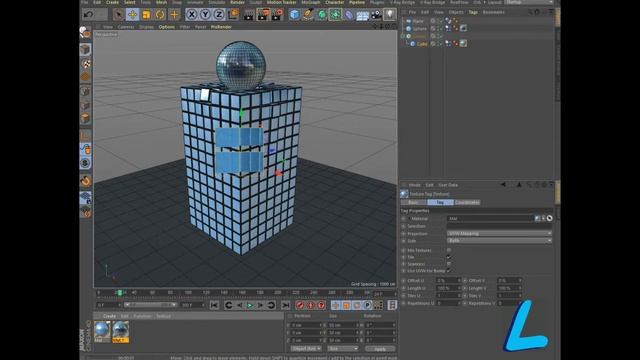This screenshot has width=640, height=360.
Task: Toggle the Z axis lock
Action: 219,15
